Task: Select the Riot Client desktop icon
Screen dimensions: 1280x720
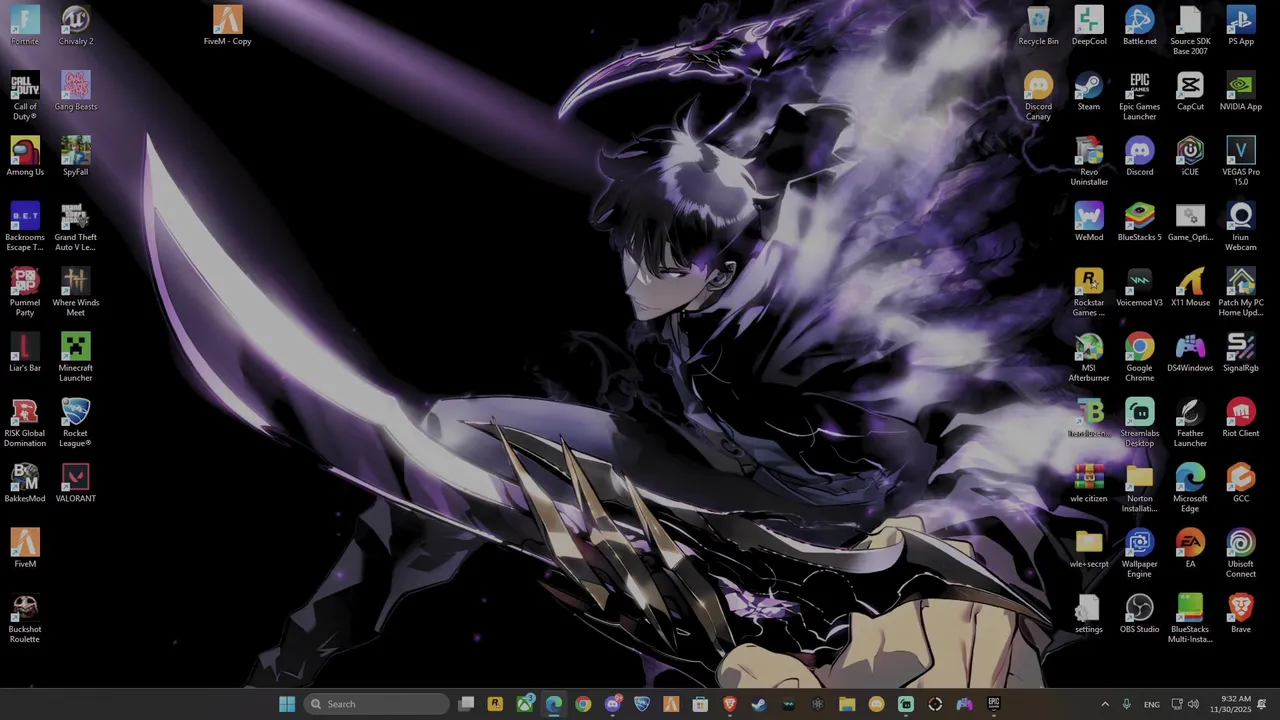Action: coord(1241,418)
